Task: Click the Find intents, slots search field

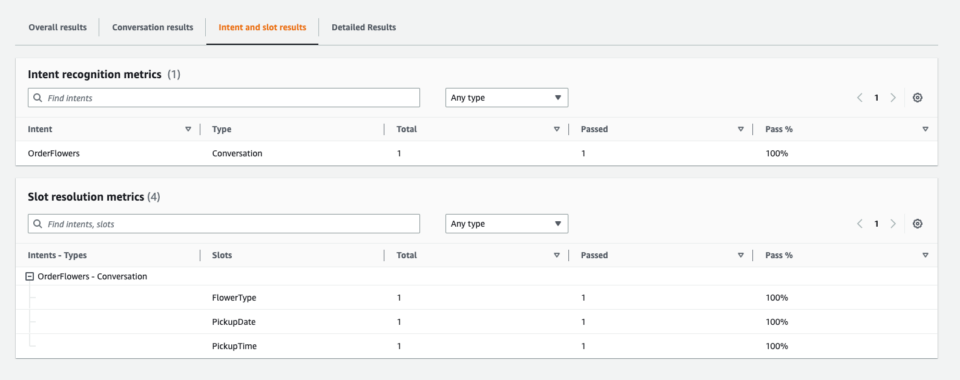Action: click(223, 224)
